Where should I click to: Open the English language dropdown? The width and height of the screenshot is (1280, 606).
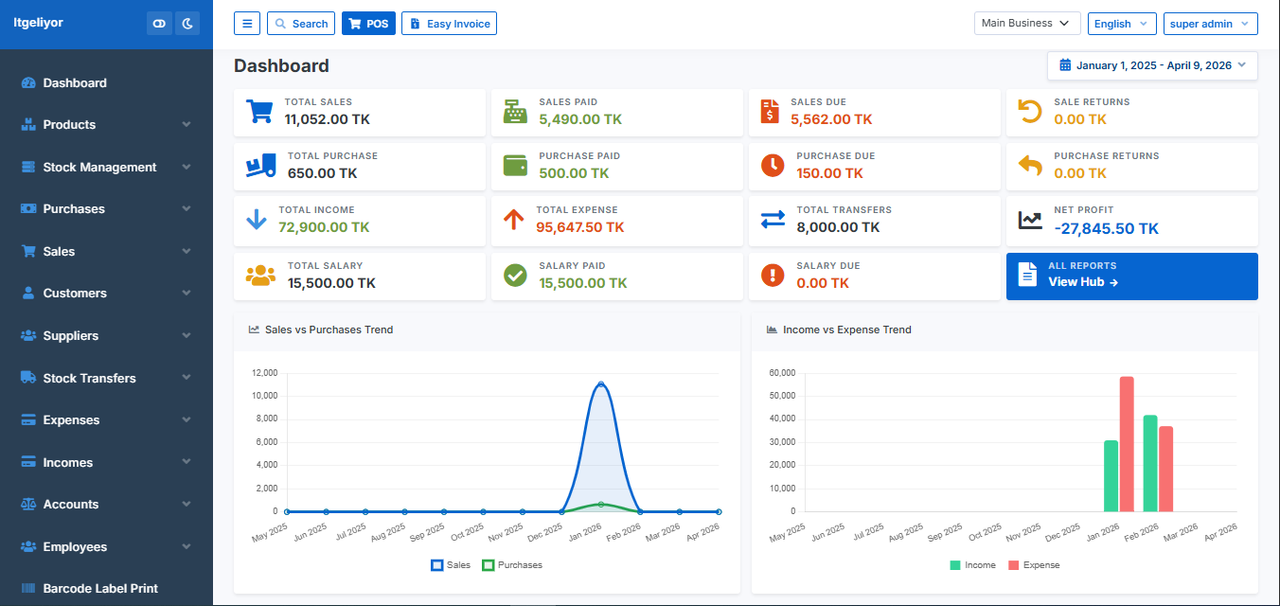click(1122, 23)
